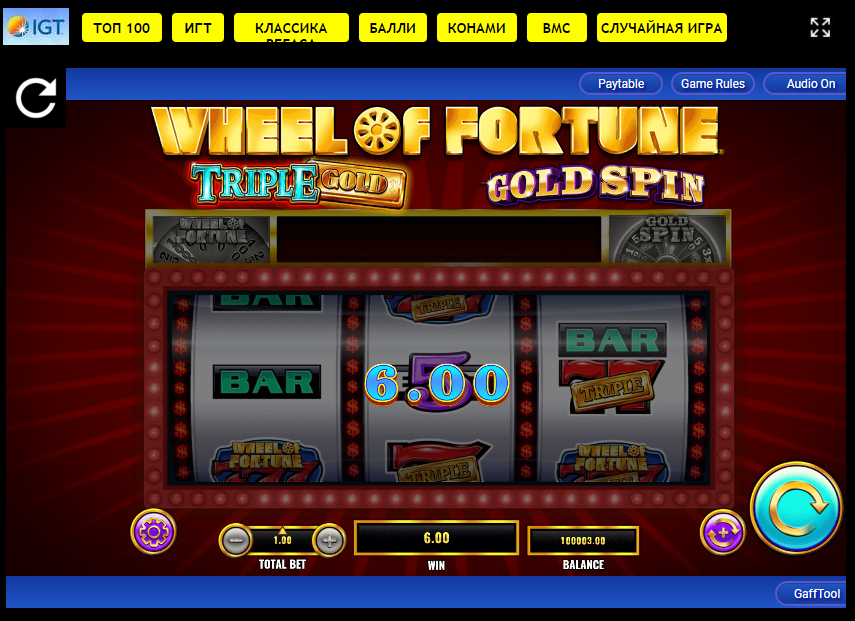Open the purple gear settings icon

point(153,531)
